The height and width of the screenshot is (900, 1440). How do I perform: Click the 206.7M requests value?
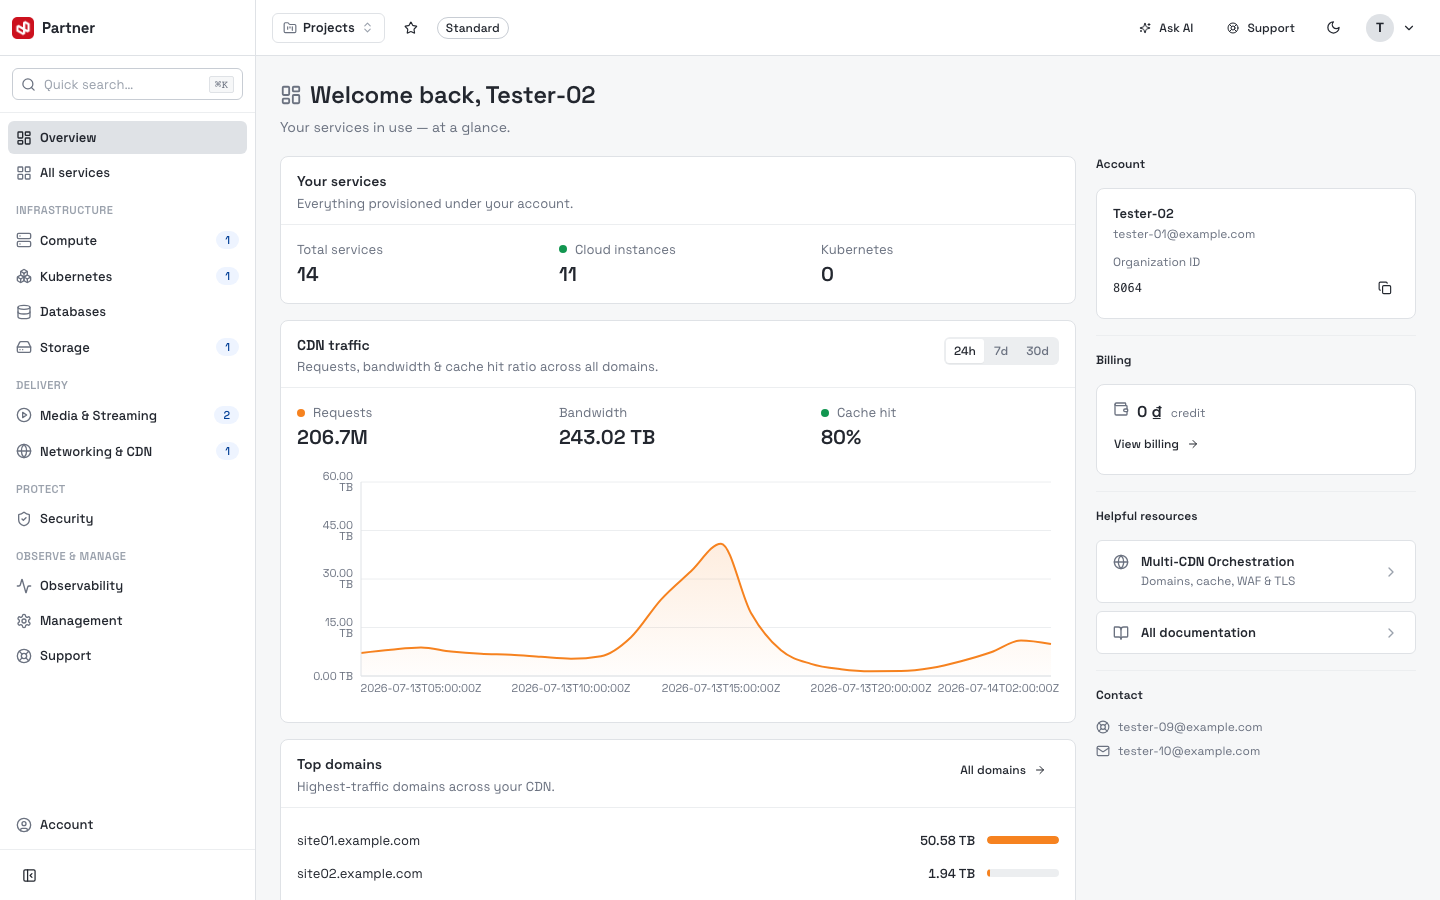[x=332, y=438]
